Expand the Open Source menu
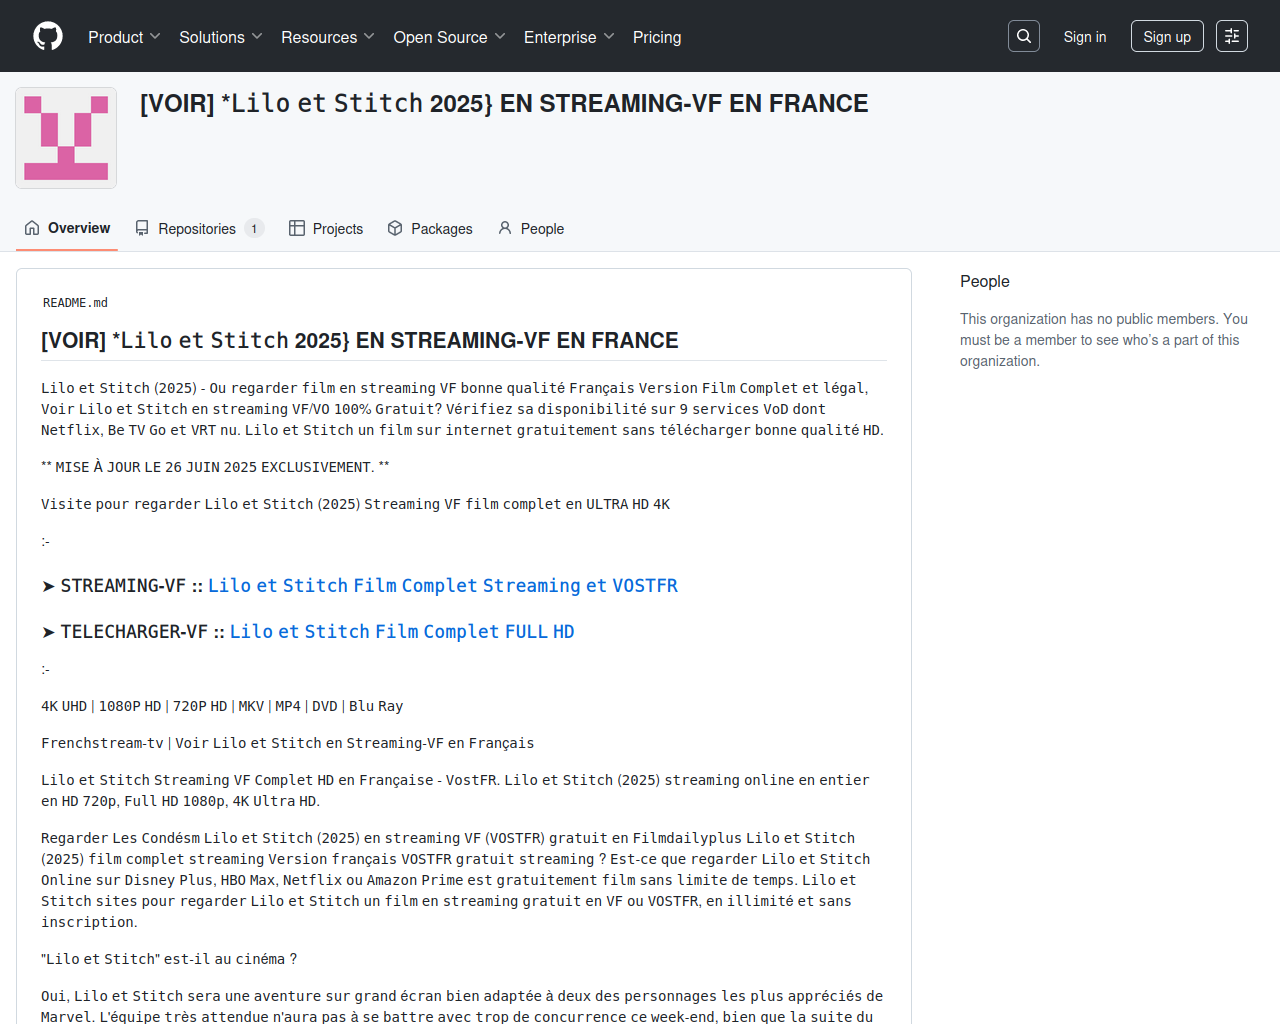The image size is (1280, 1024). coord(450,37)
